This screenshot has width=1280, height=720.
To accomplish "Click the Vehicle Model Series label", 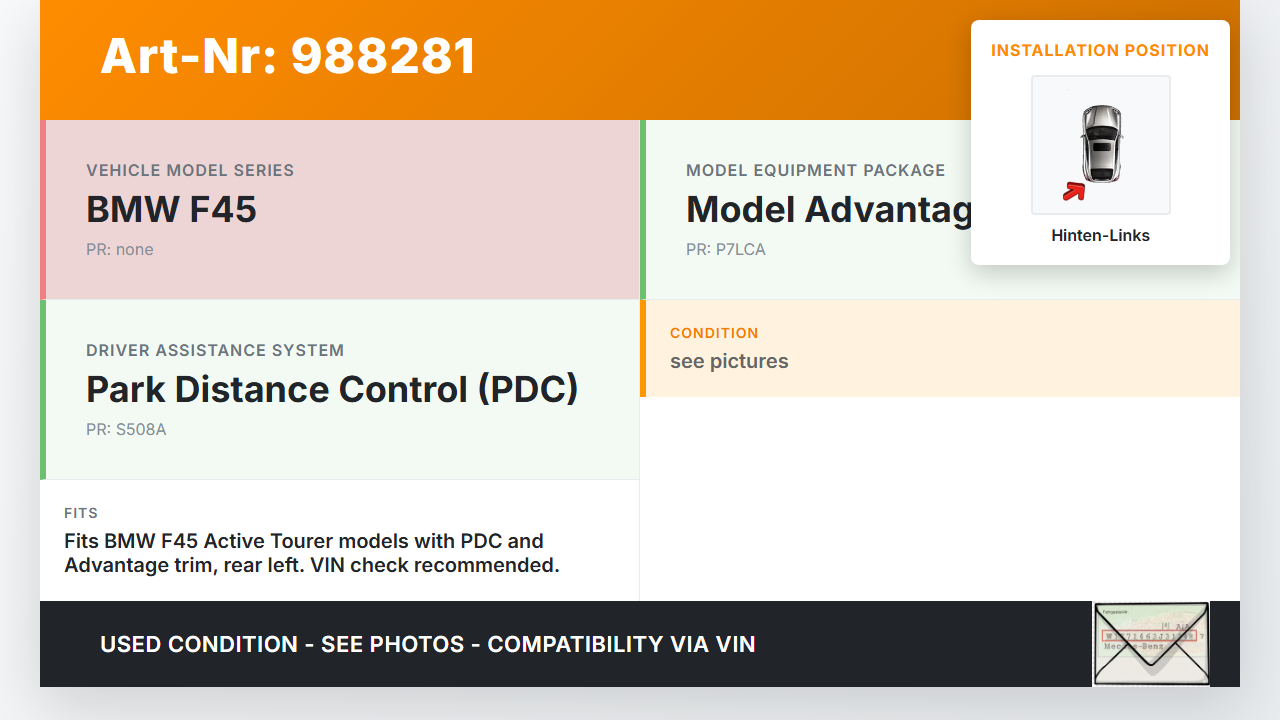I will tap(190, 171).
